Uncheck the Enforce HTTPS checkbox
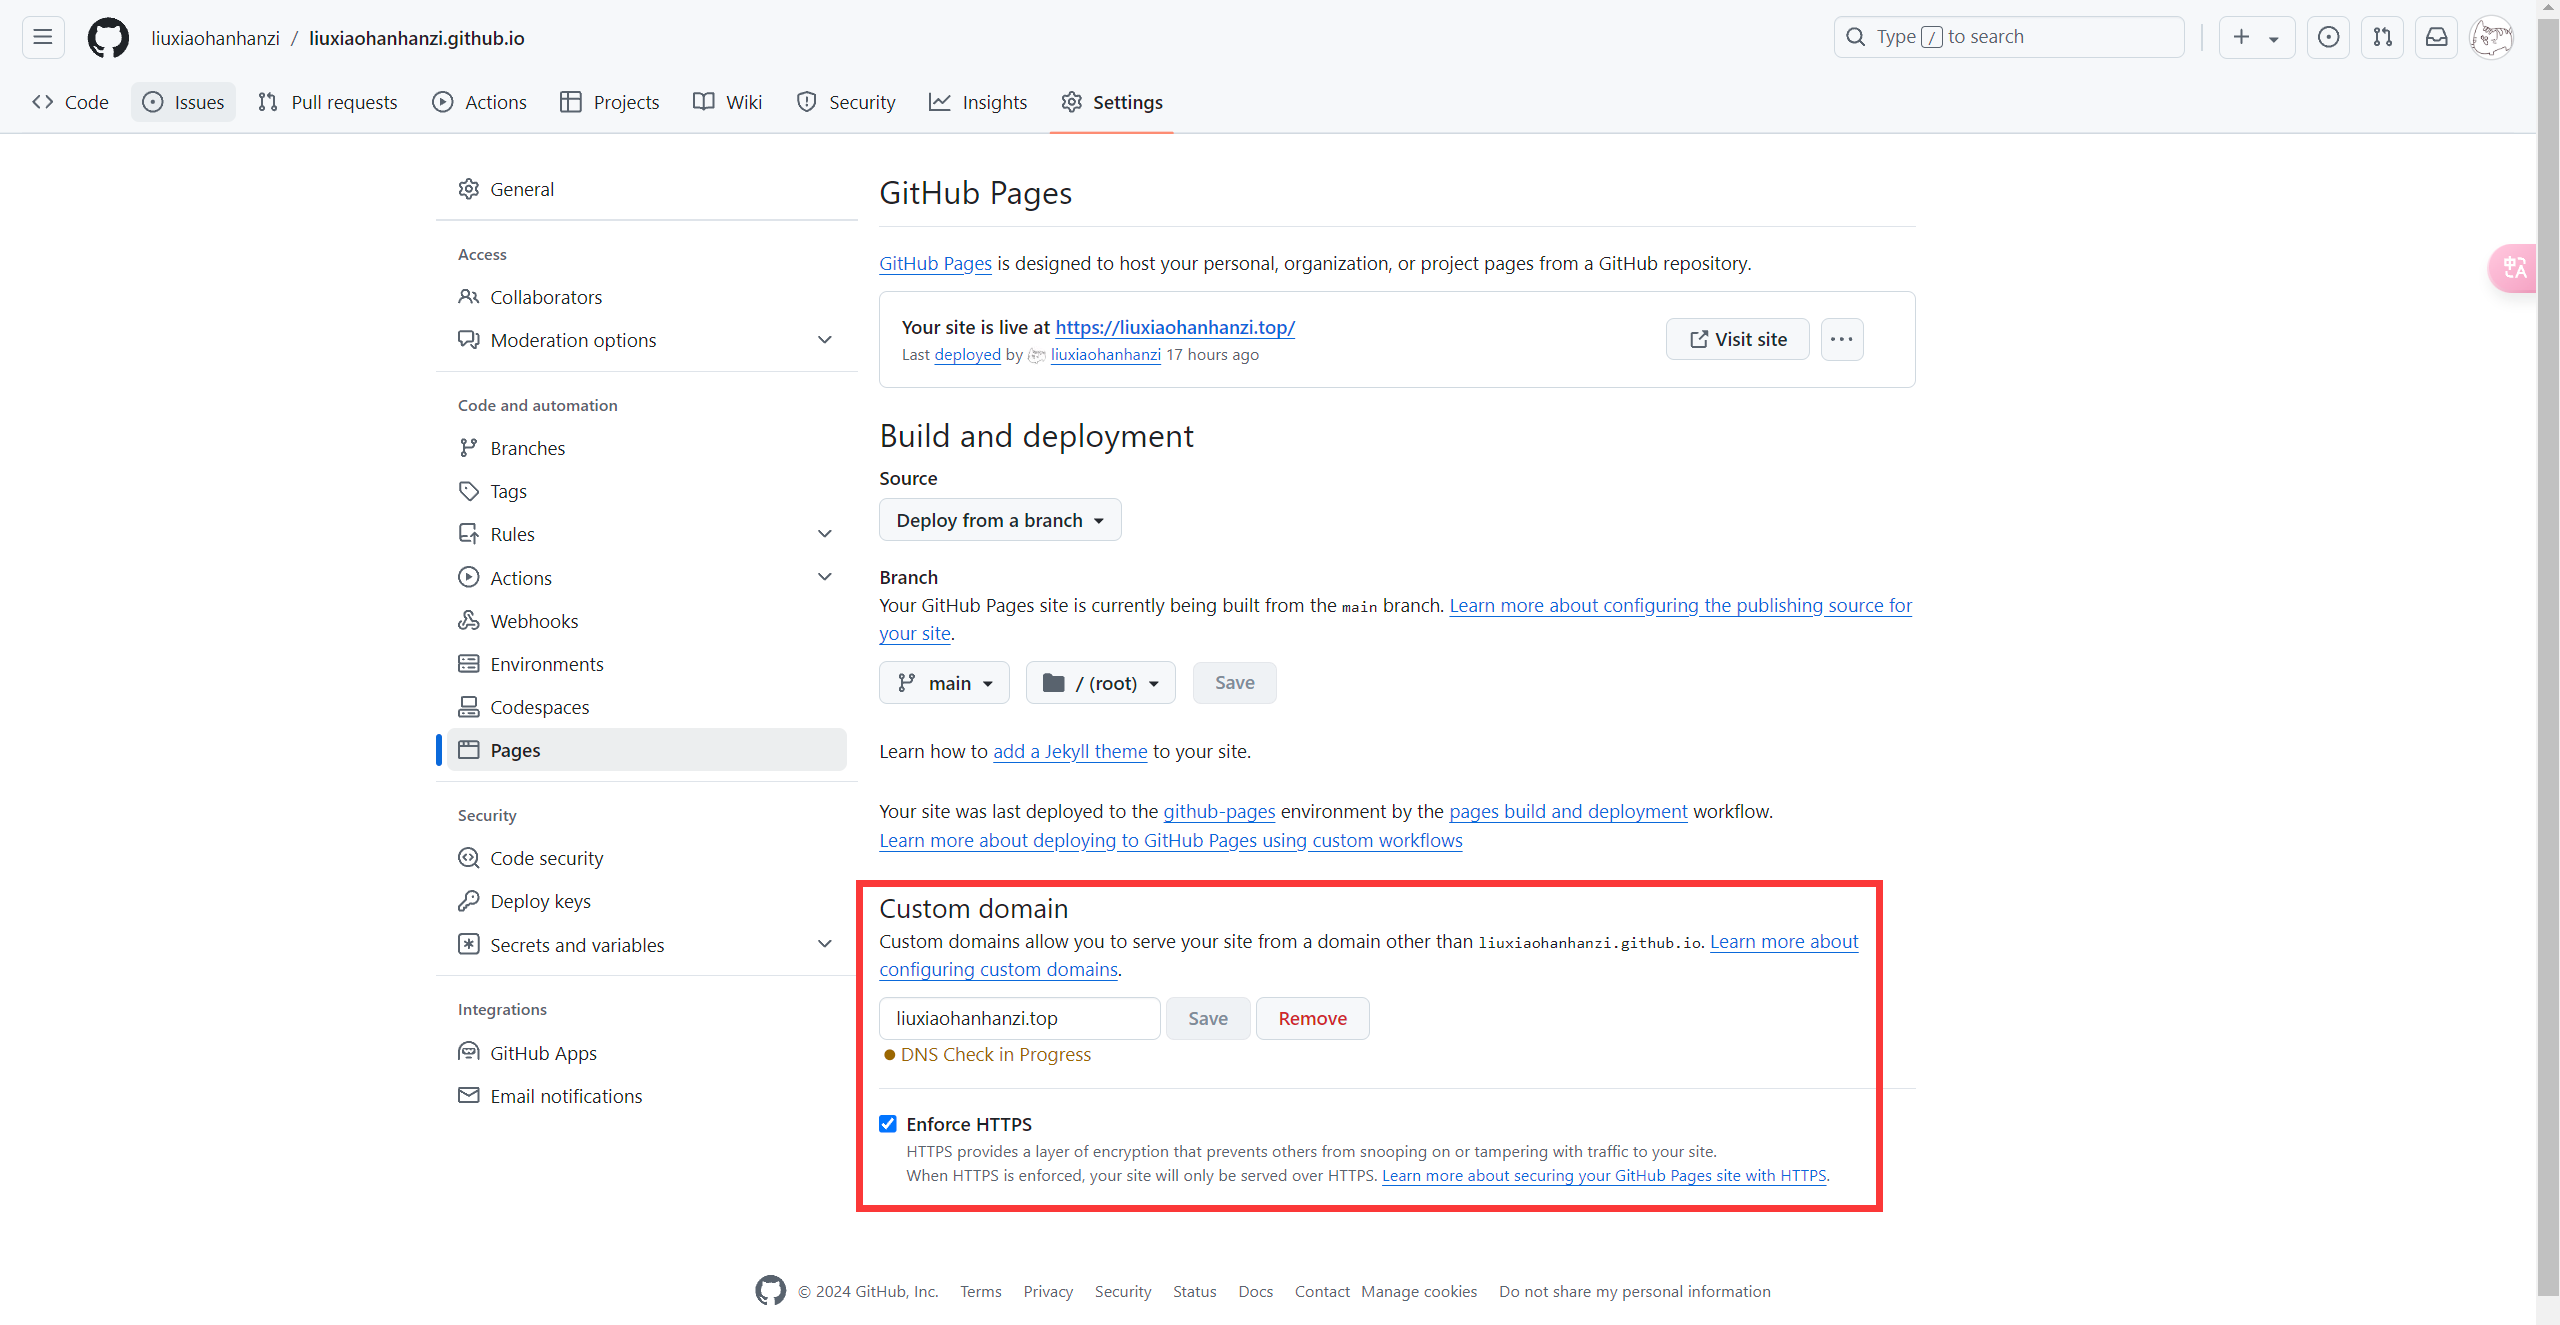The width and height of the screenshot is (2560, 1325). (x=888, y=1123)
